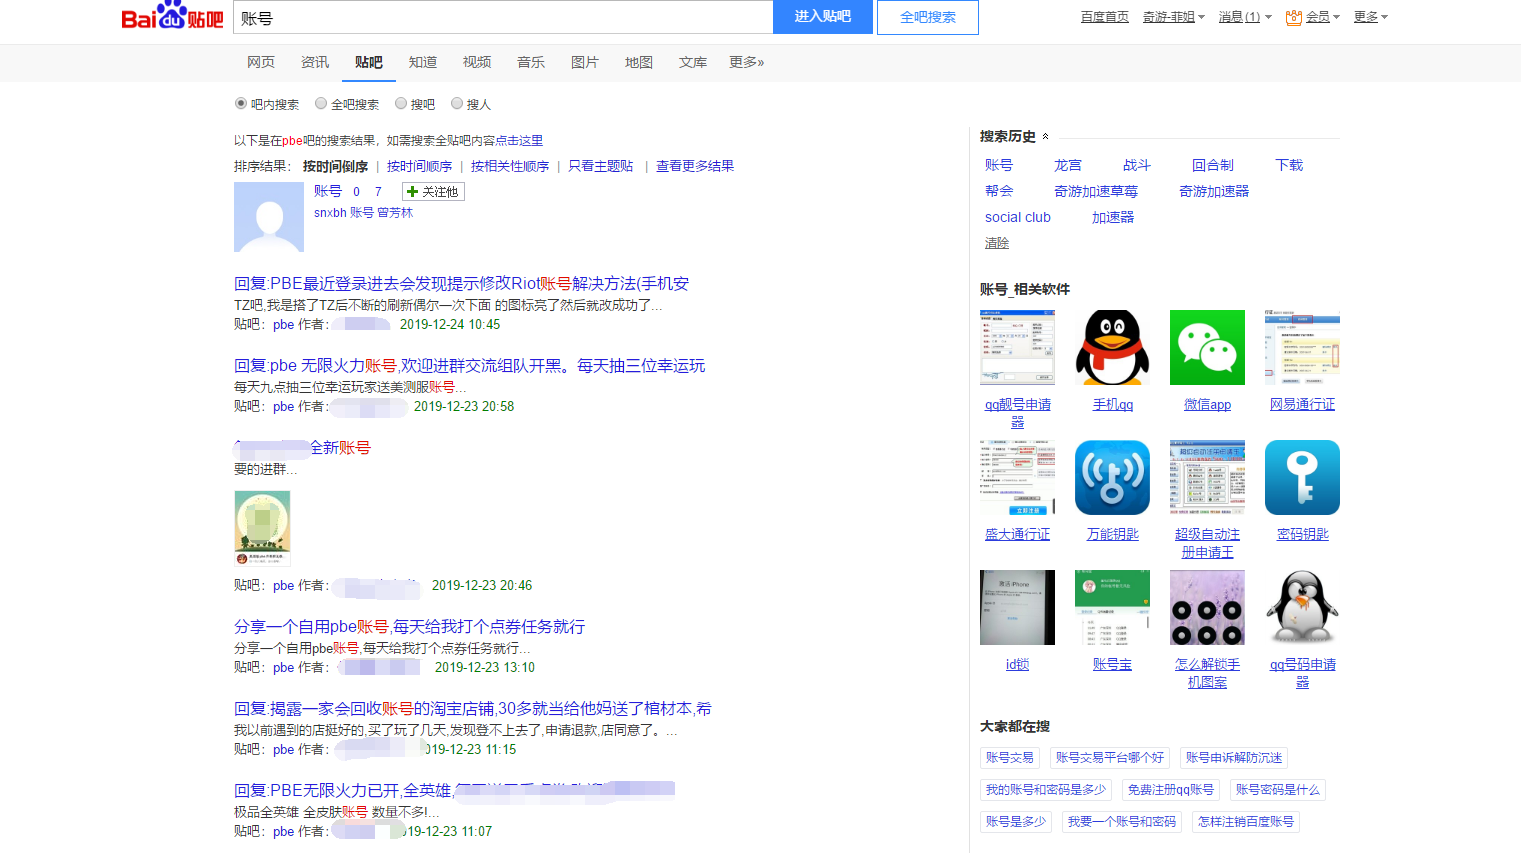Expand the 更多 dropdown in top bar
Screen dimensions: 1521x853
1371,17
